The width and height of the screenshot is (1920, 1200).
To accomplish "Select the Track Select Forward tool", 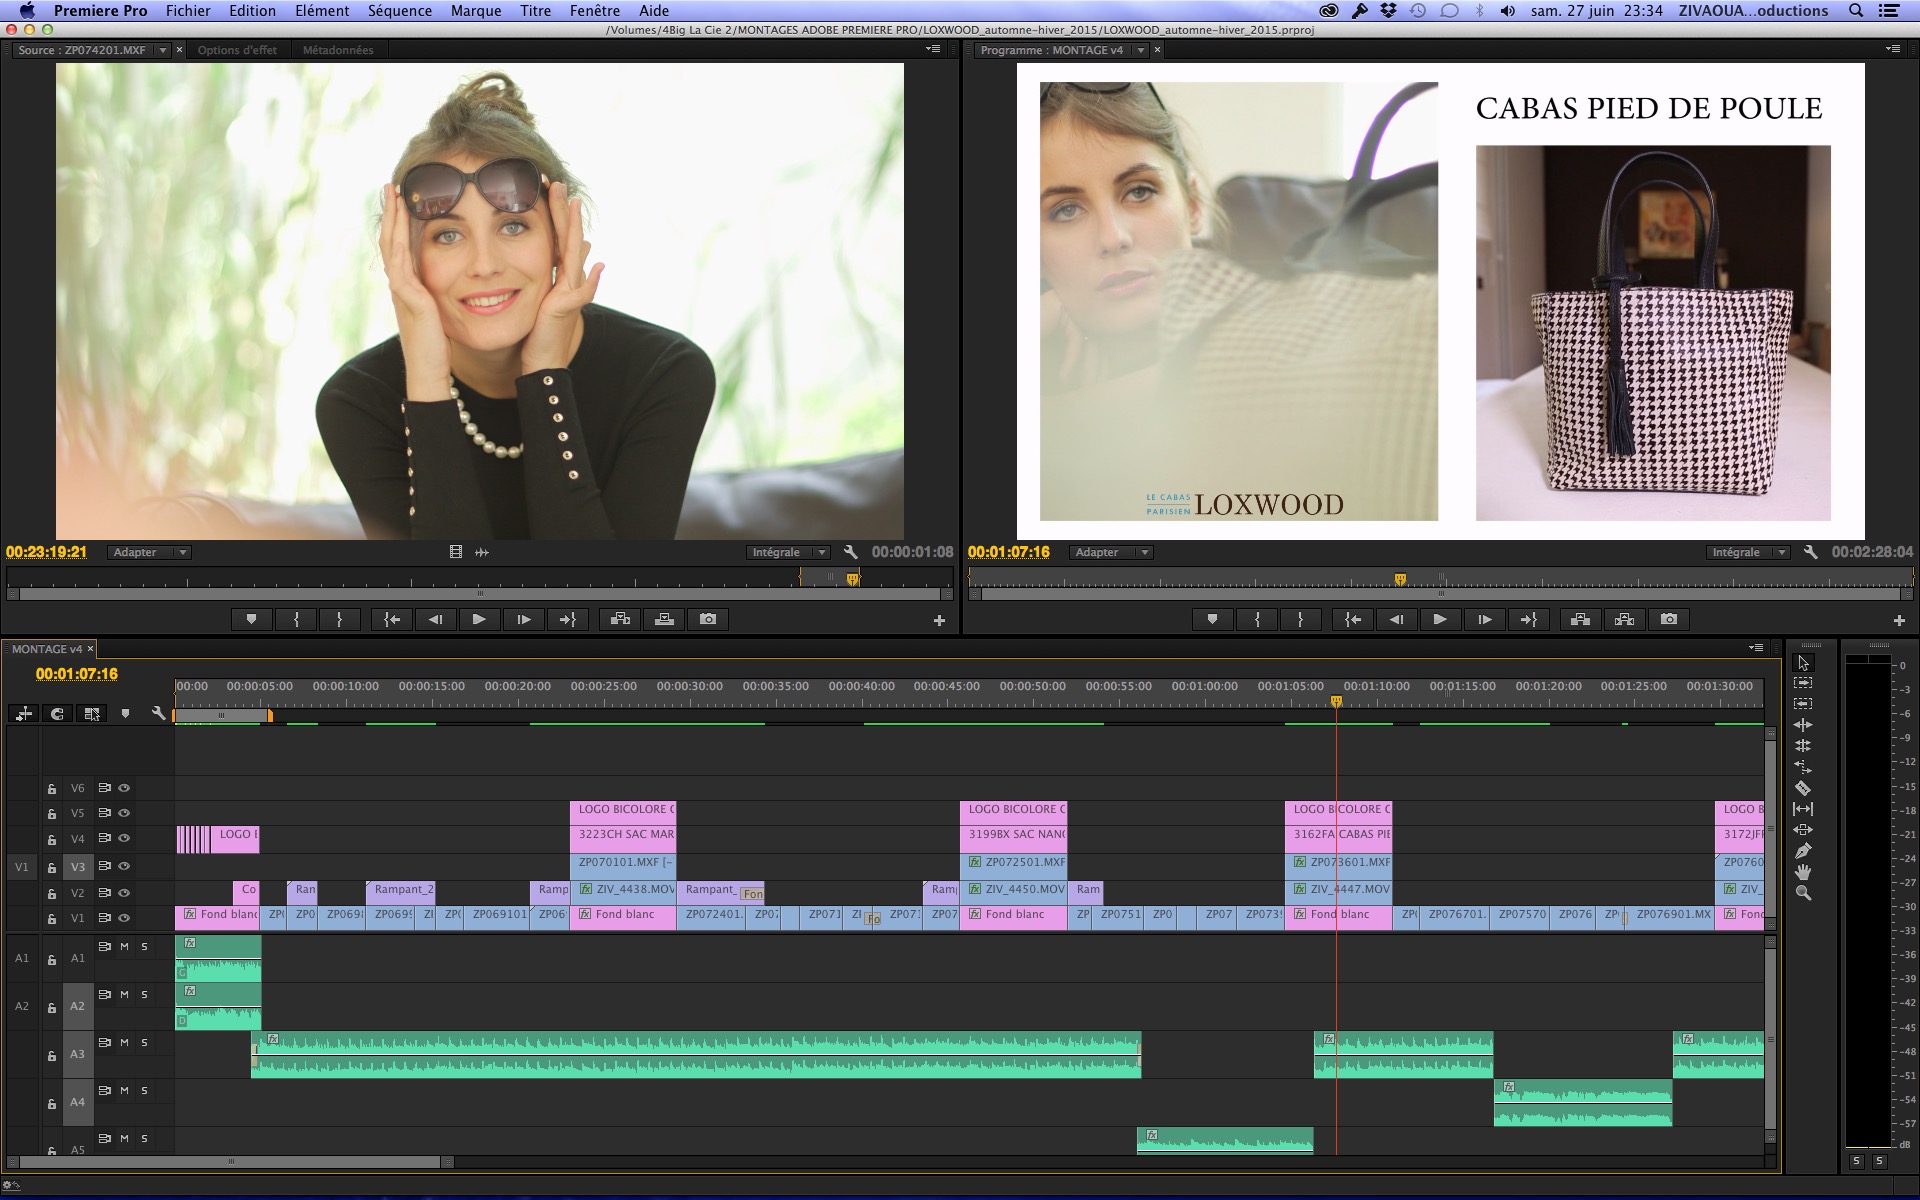I will pyautogui.click(x=1803, y=683).
